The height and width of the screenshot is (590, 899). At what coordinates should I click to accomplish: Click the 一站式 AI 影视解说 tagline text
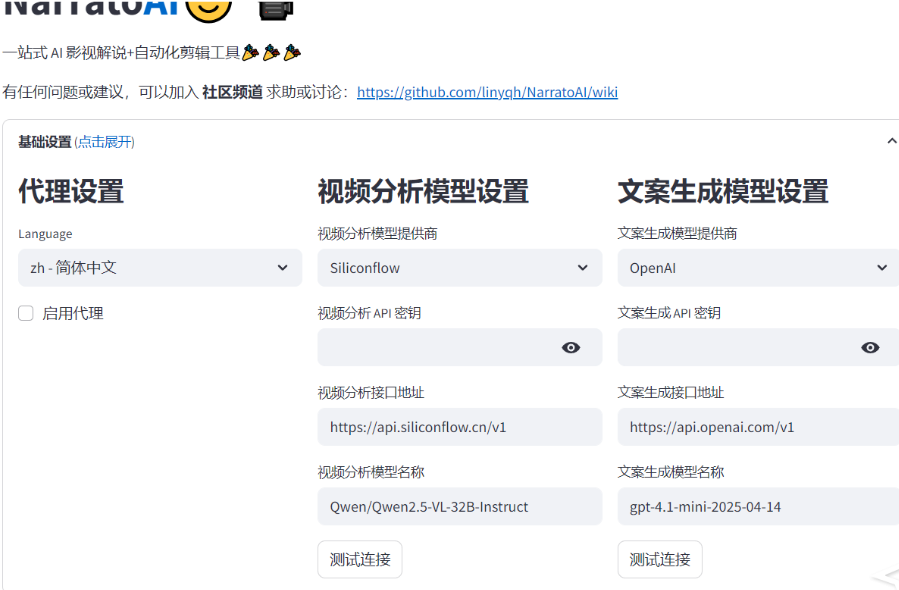click(152, 53)
